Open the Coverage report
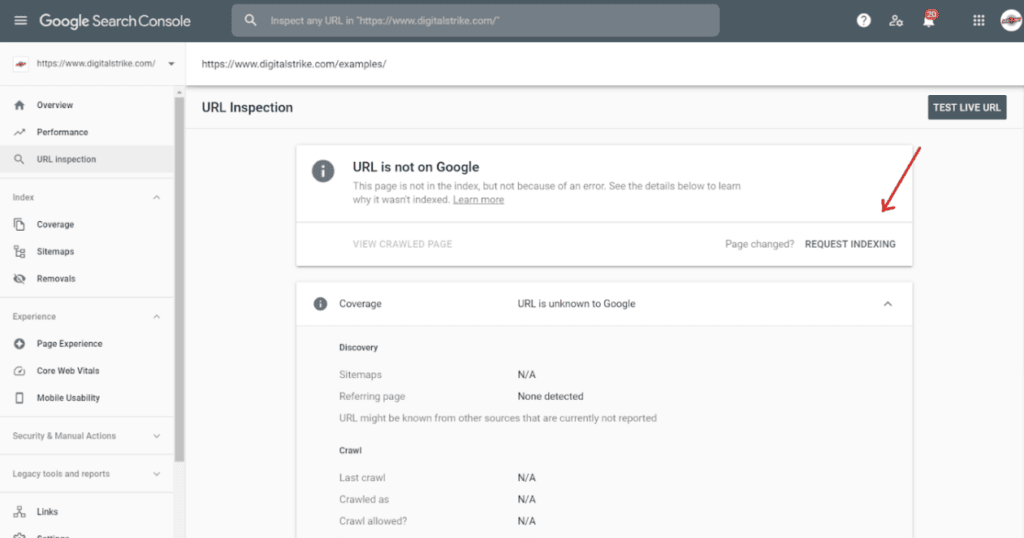The height and width of the screenshot is (538, 1024). pyautogui.click(x=56, y=225)
